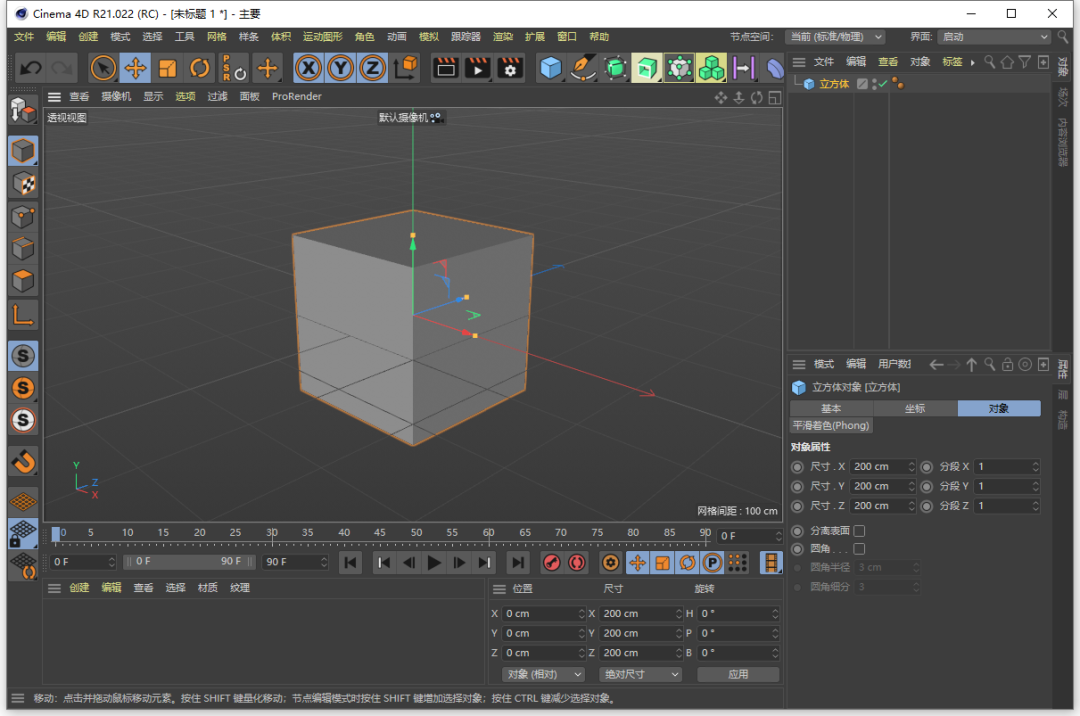The height and width of the screenshot is (716, 1080).
Task: Click the blue Cube primitive icon
Action: click(x=550, y=68)
